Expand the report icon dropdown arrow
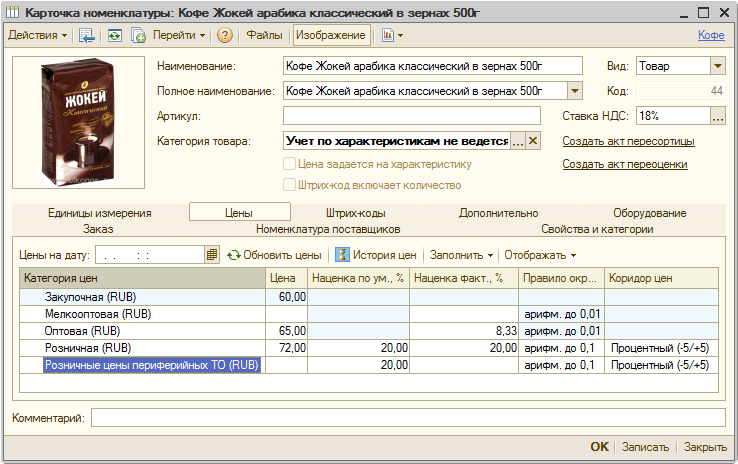 [x=401, y=35]
